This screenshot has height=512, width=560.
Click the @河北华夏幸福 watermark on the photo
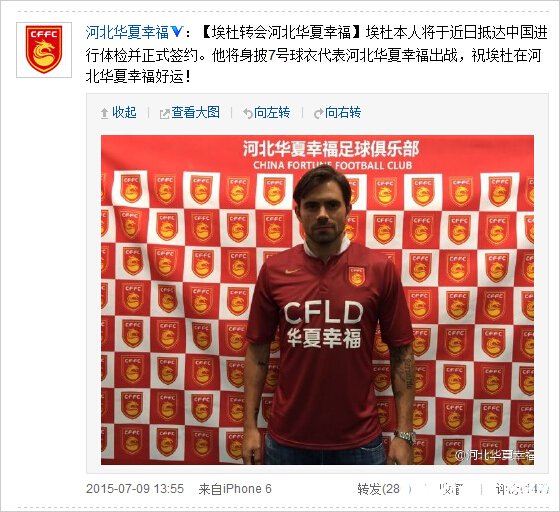coord(495,455)
